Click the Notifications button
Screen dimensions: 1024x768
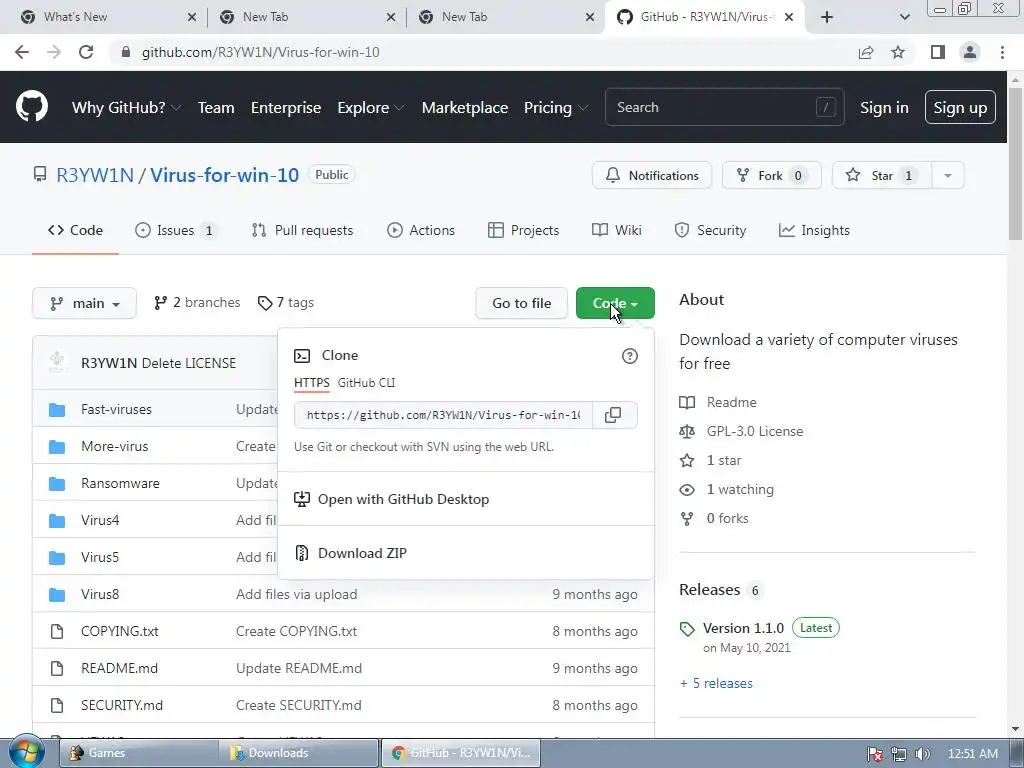point(652,175)
